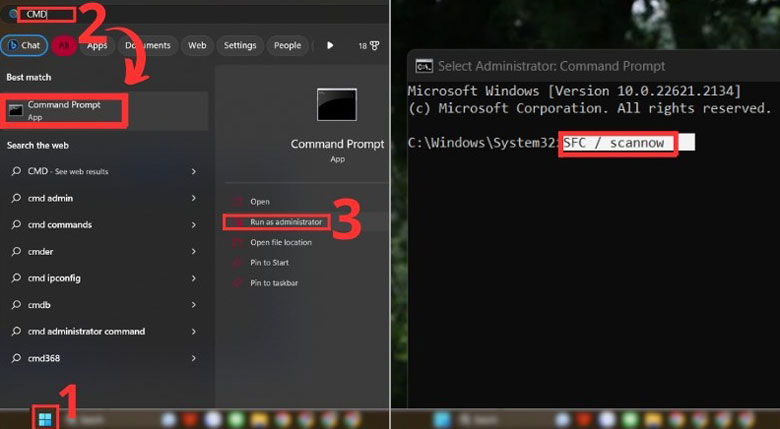Switch to the People filter tab

[x=288, y=45]
